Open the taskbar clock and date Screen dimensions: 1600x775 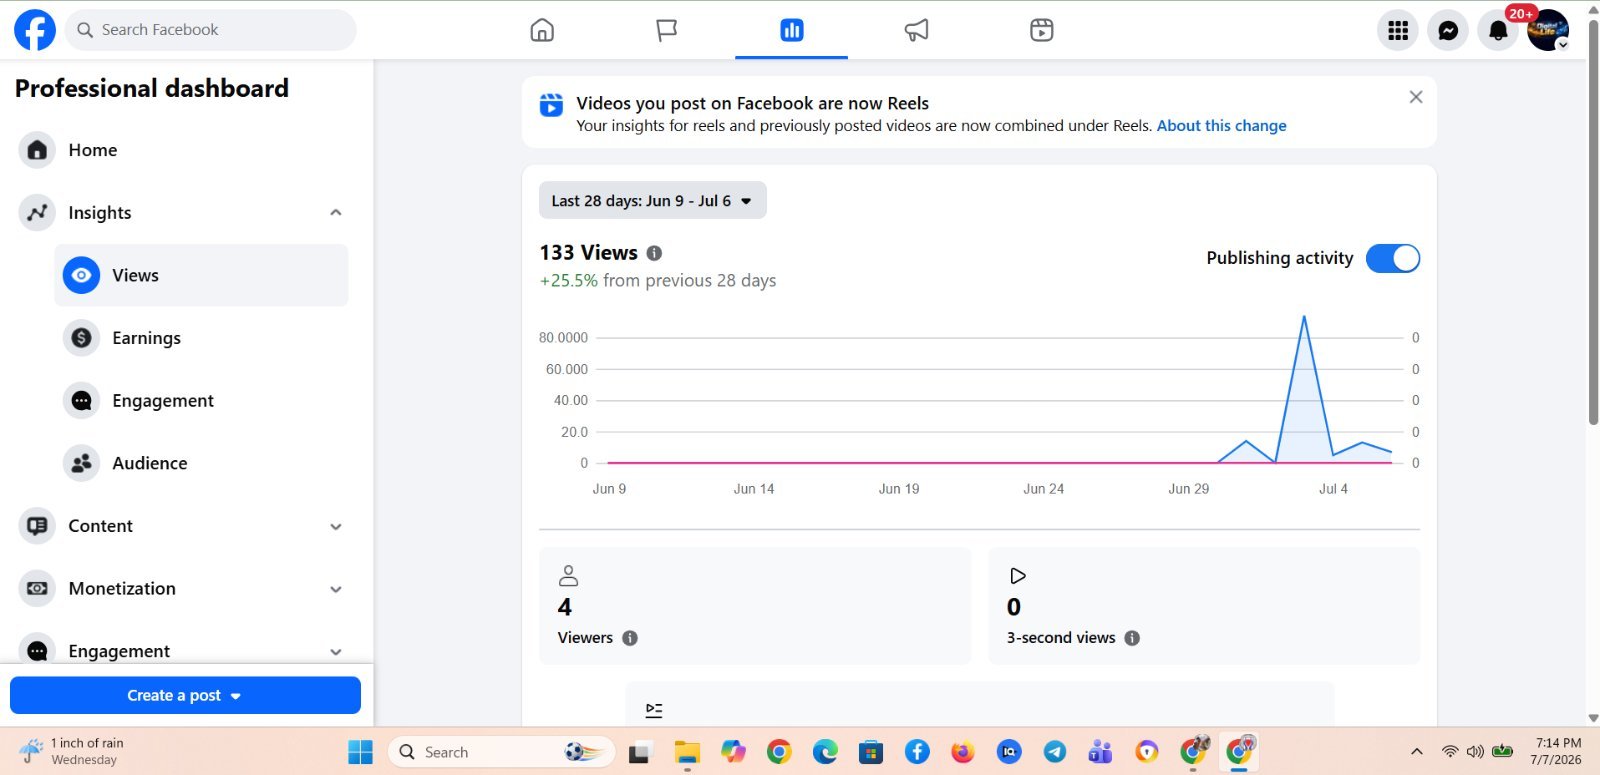(x=1557, y=751)
